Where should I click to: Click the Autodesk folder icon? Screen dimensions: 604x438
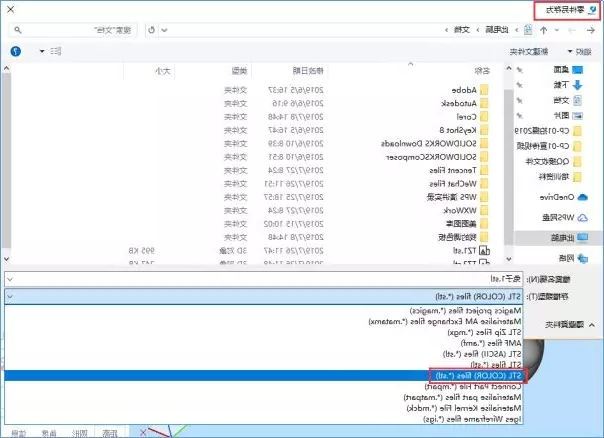484,103
